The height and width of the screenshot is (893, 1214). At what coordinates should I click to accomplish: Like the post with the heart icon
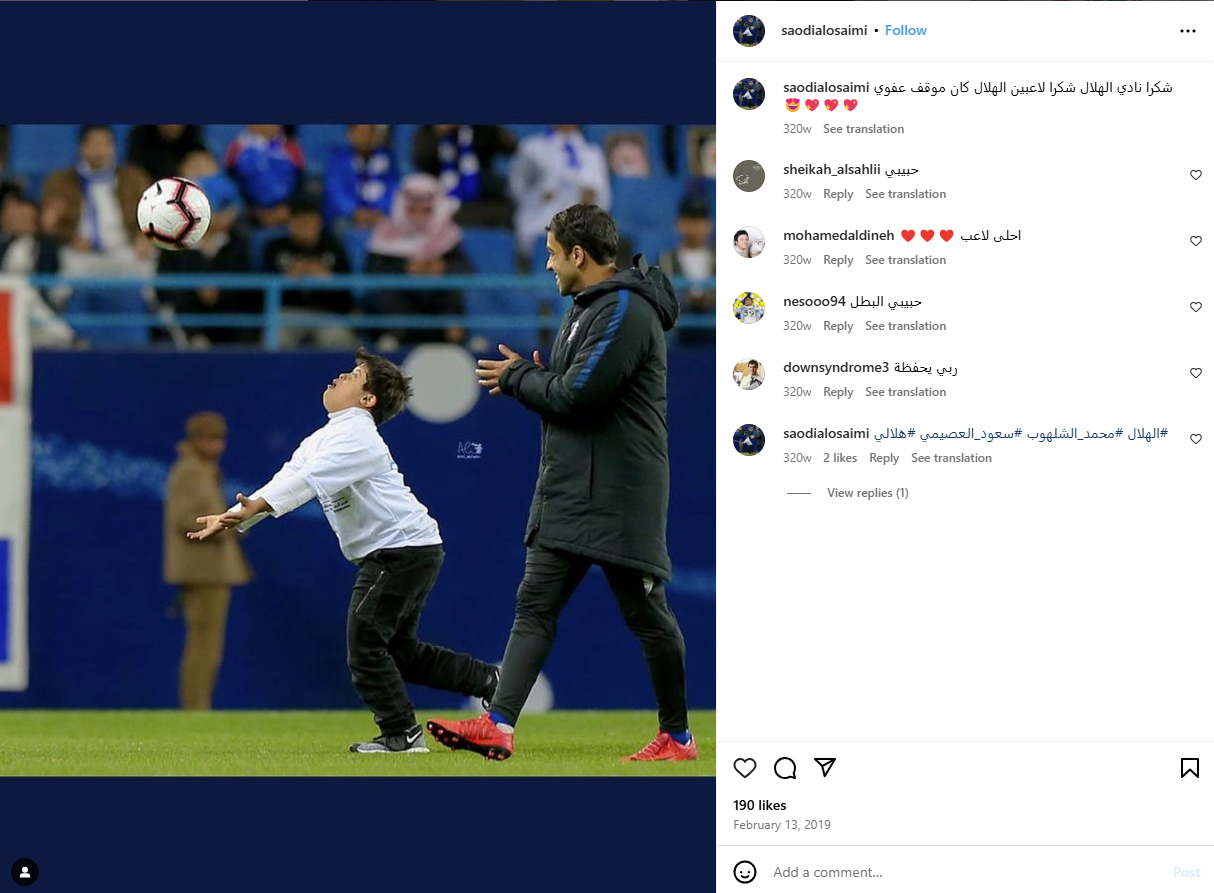pos(745,768)
